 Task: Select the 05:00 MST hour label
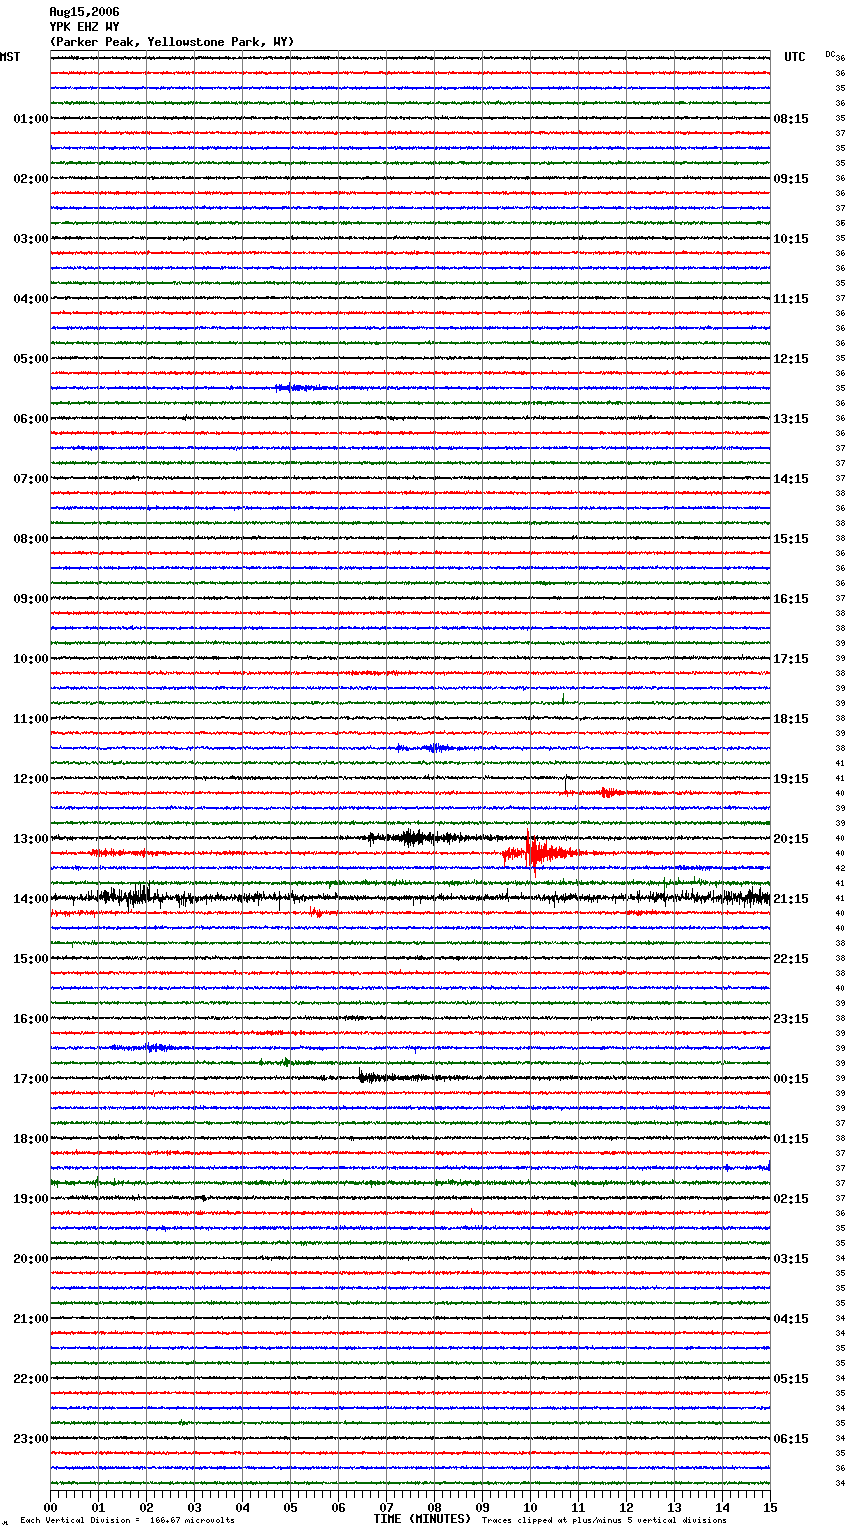[x=31, y=359]
